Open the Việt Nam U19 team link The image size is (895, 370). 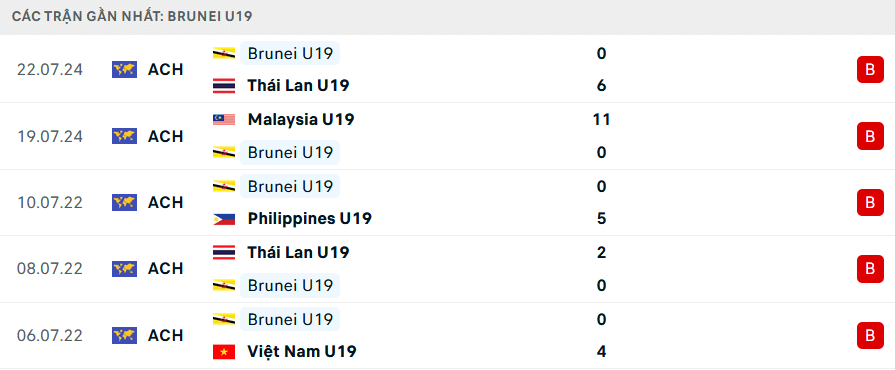[x=302, y=352]
